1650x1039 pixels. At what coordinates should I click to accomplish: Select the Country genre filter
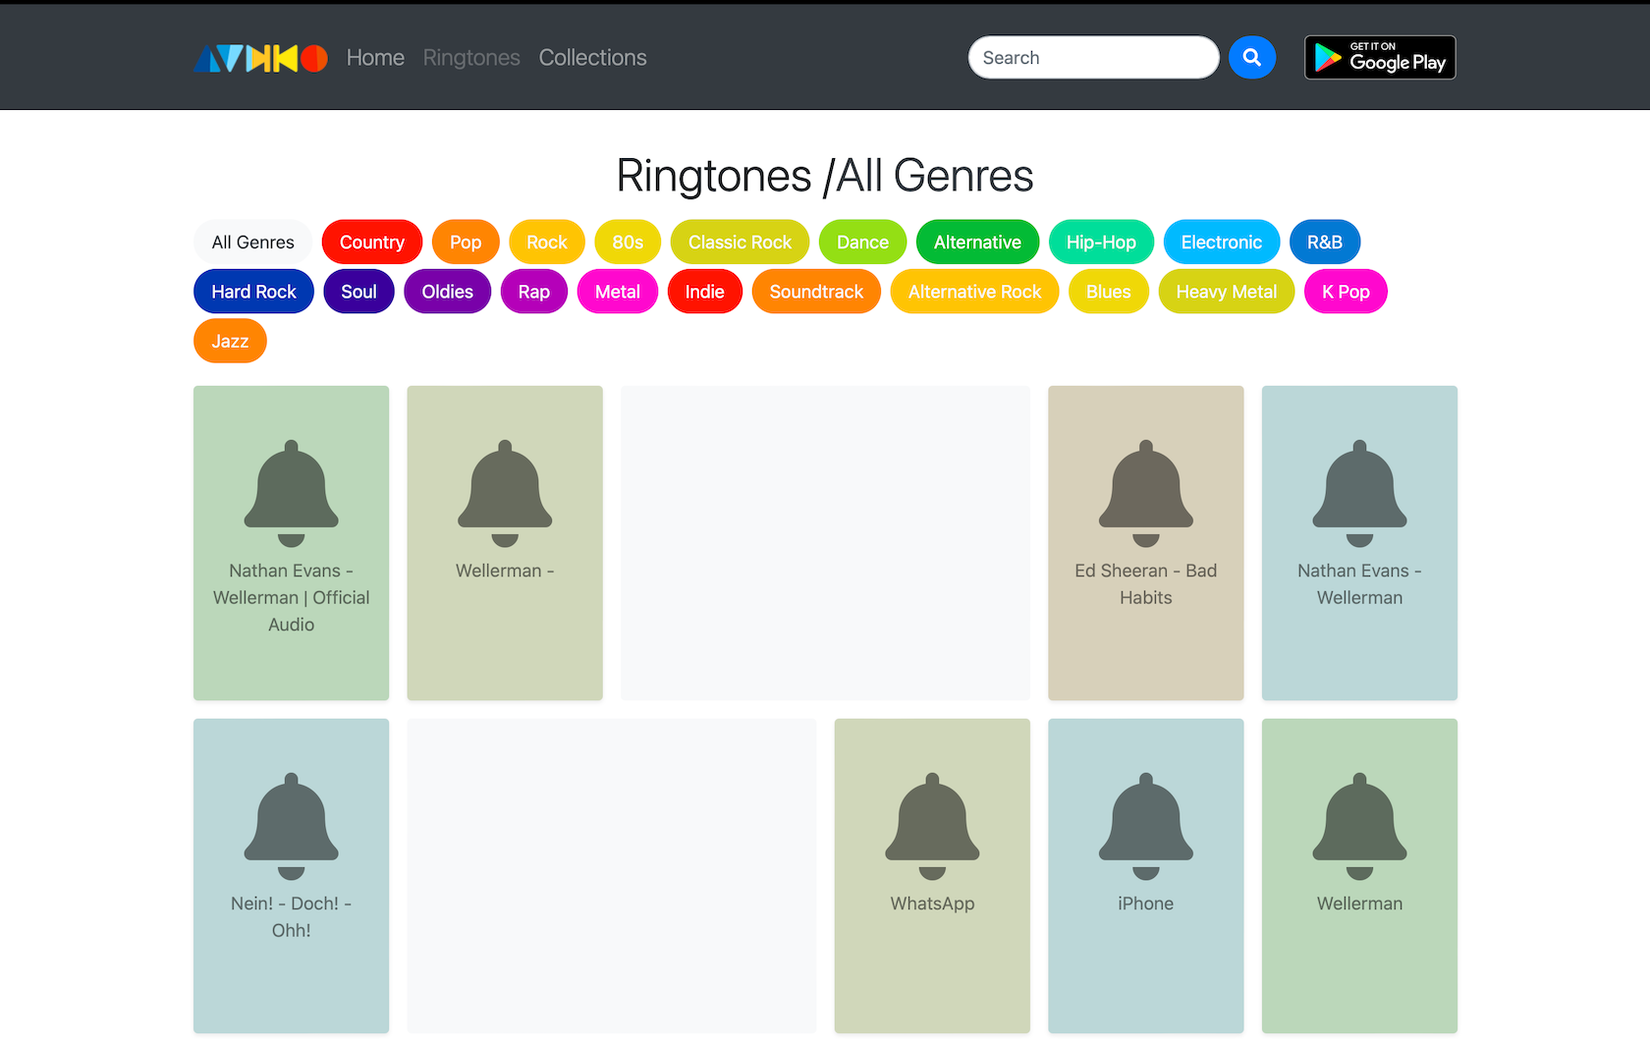pyautogui.click(x=371, y=242)
